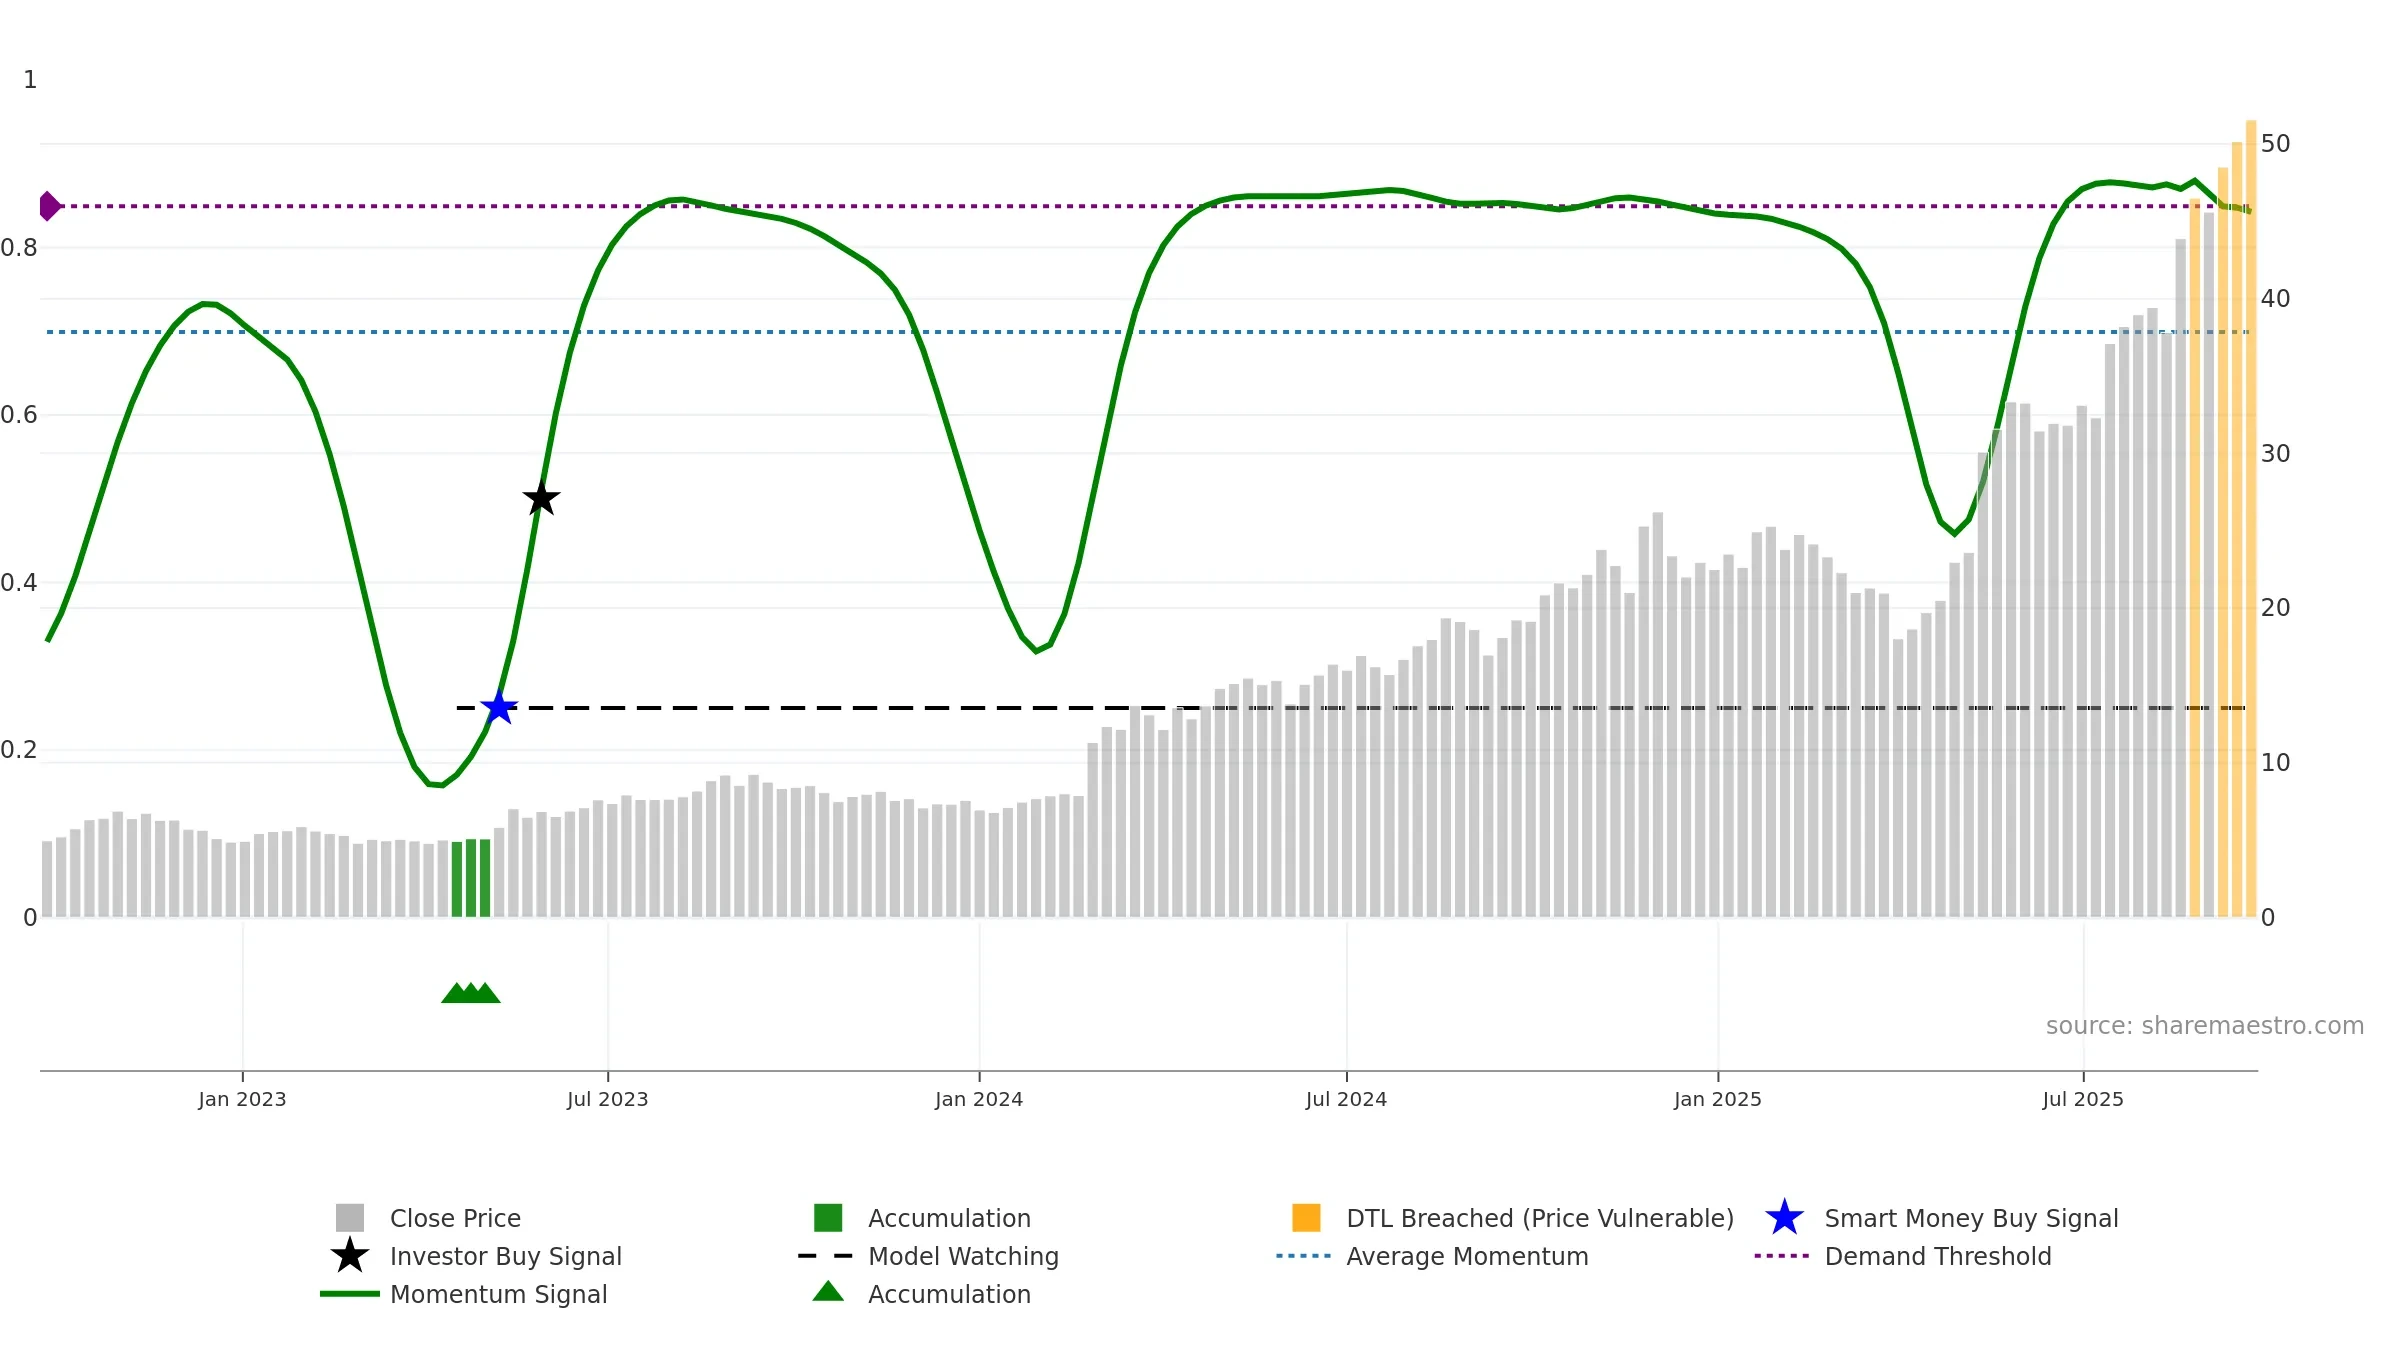Screen dimensions: 2400x1350
Task: Click the black Investor Buy star on chart
Action: [x=541, y=498]
